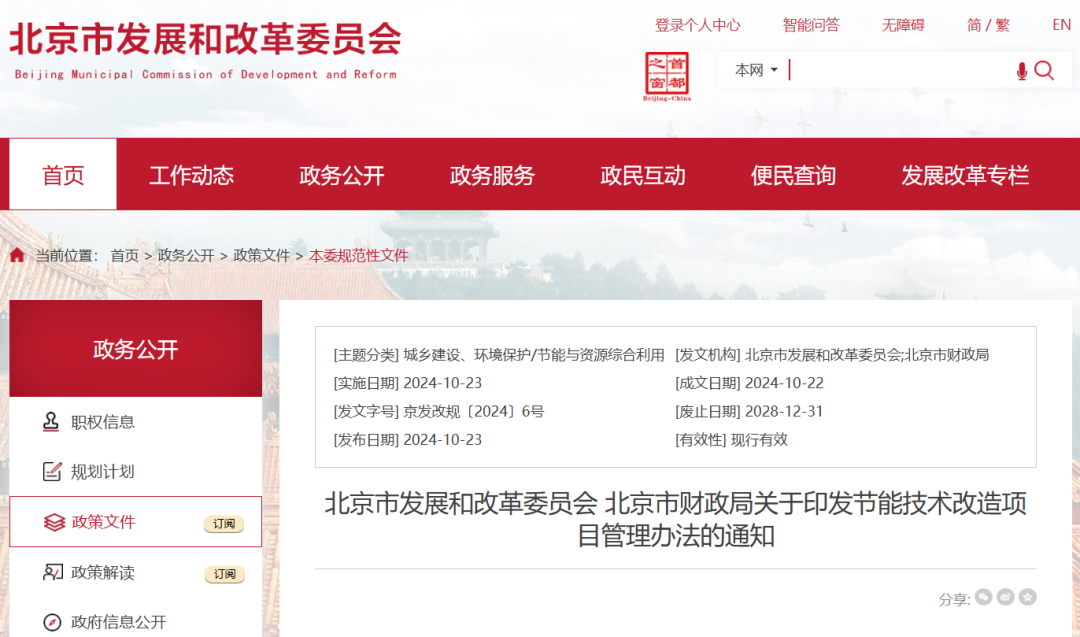Enable 无障碍 accessibility mode
This screenshot has height=637, width=1080.
[902, 25]
